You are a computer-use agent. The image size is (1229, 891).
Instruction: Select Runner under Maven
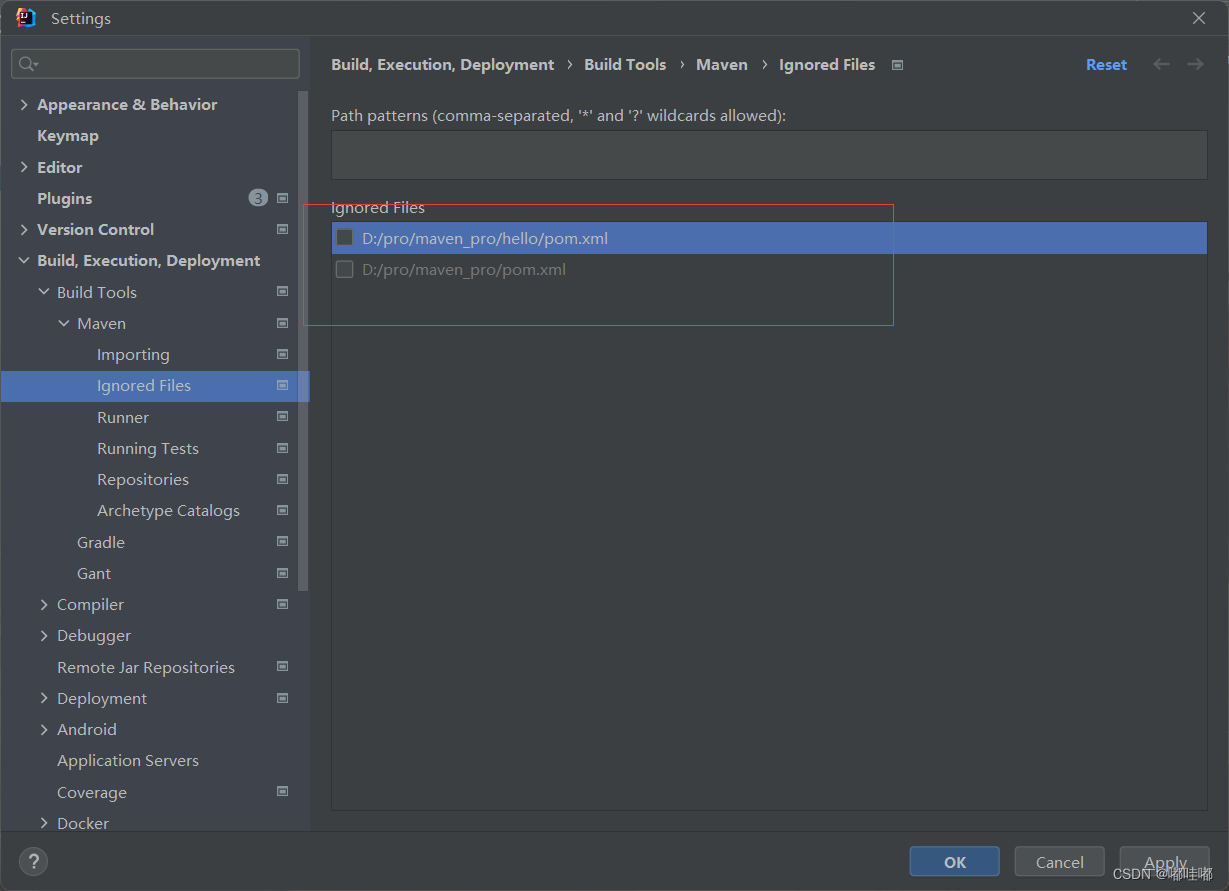coord(123,417)
